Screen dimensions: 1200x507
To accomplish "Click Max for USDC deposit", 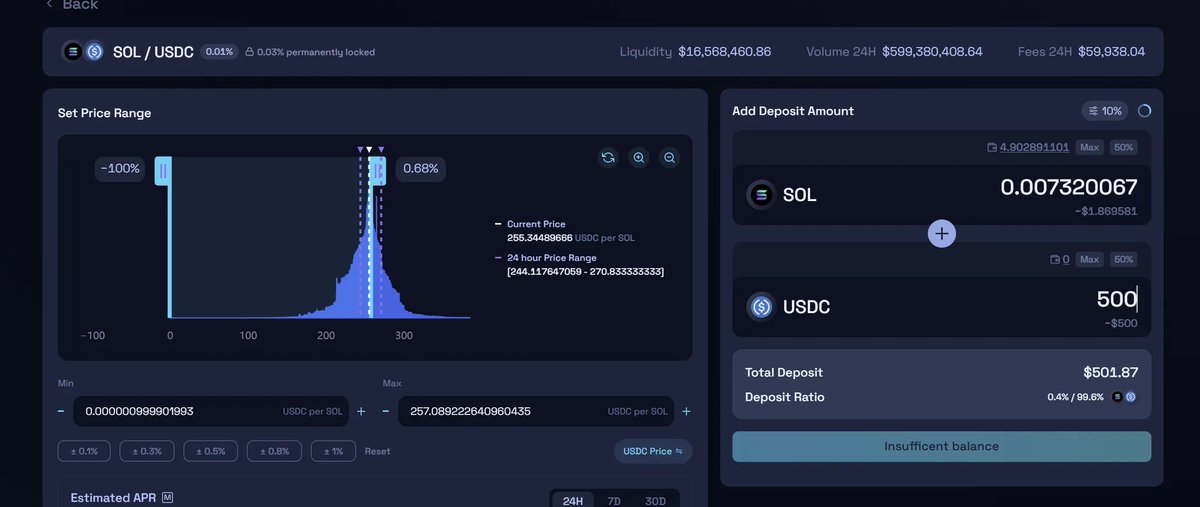I will pyautogui.click(x=1089, y=259).
